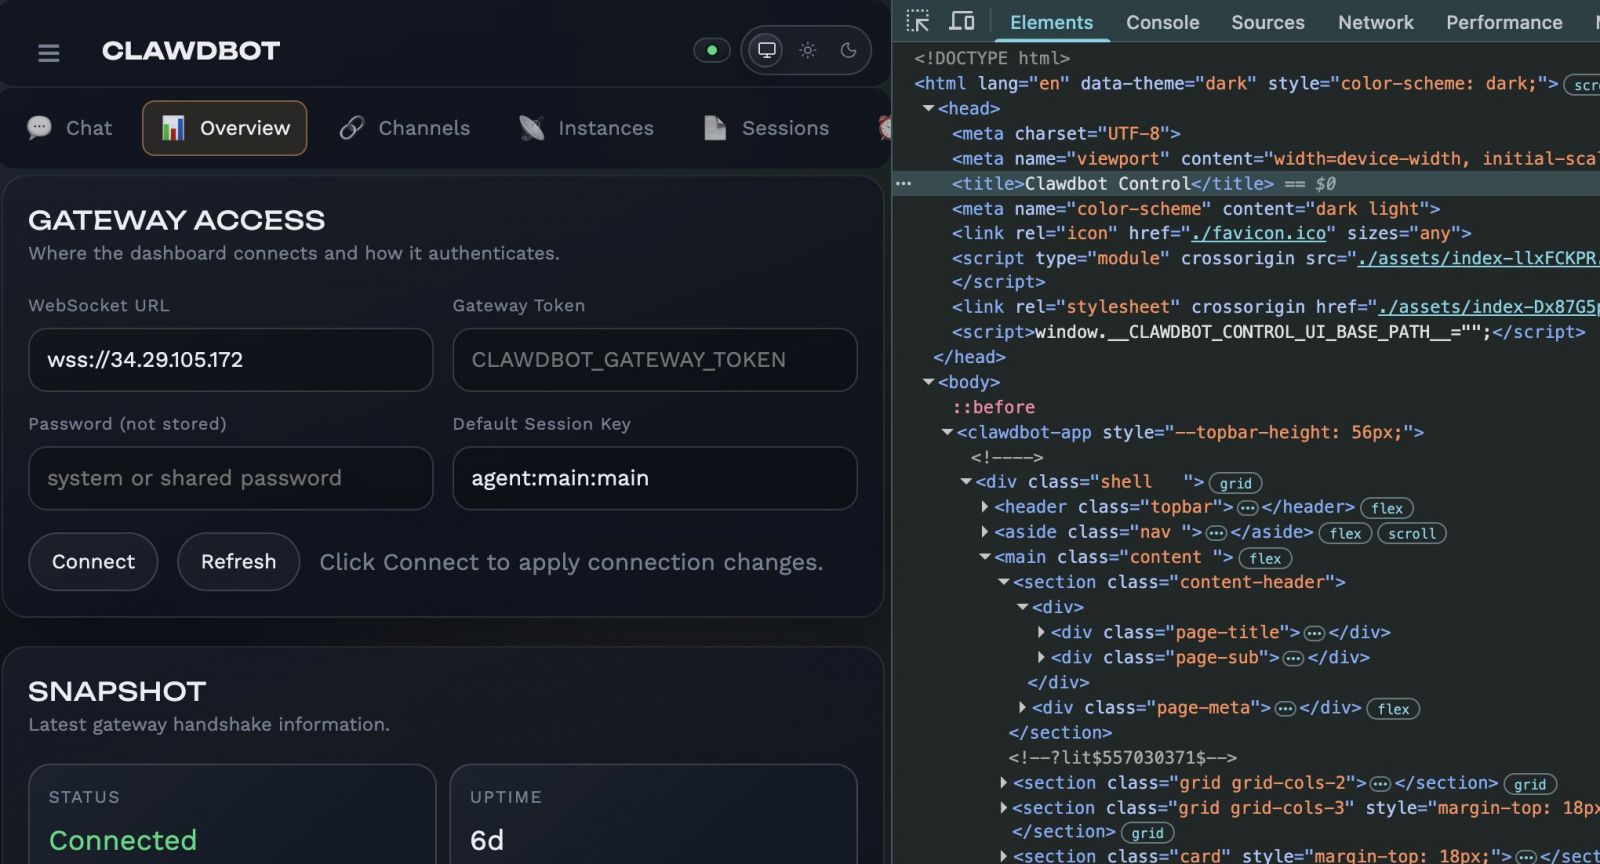Switch to light theme sun icon

tap(808, 50)
